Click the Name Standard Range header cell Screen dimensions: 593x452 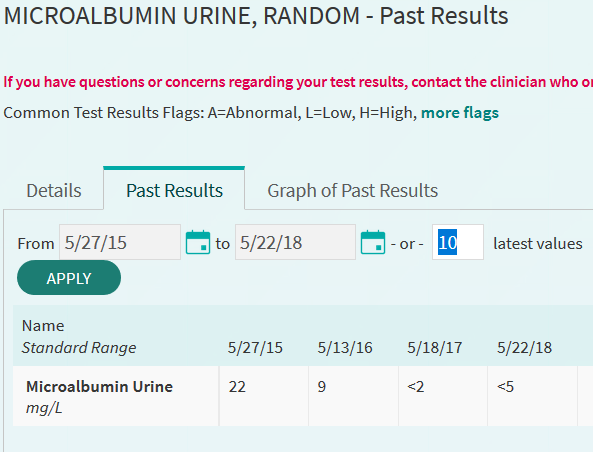116,336
